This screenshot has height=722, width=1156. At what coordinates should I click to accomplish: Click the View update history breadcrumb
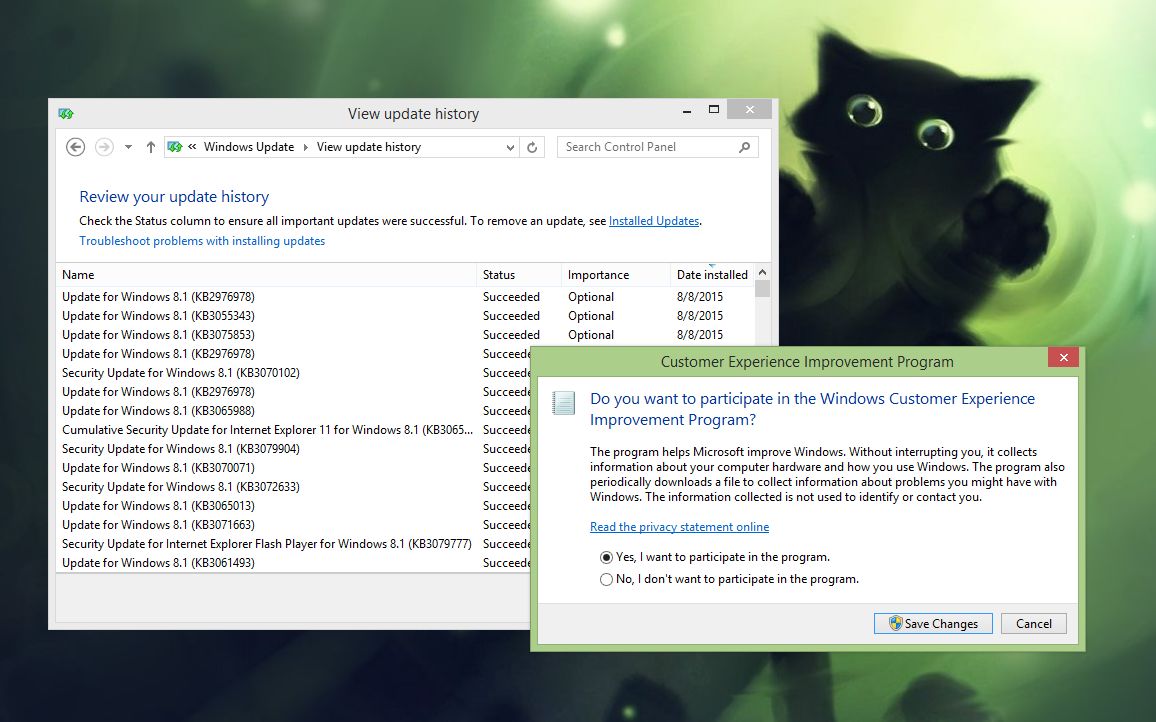[x=369, y=147]
